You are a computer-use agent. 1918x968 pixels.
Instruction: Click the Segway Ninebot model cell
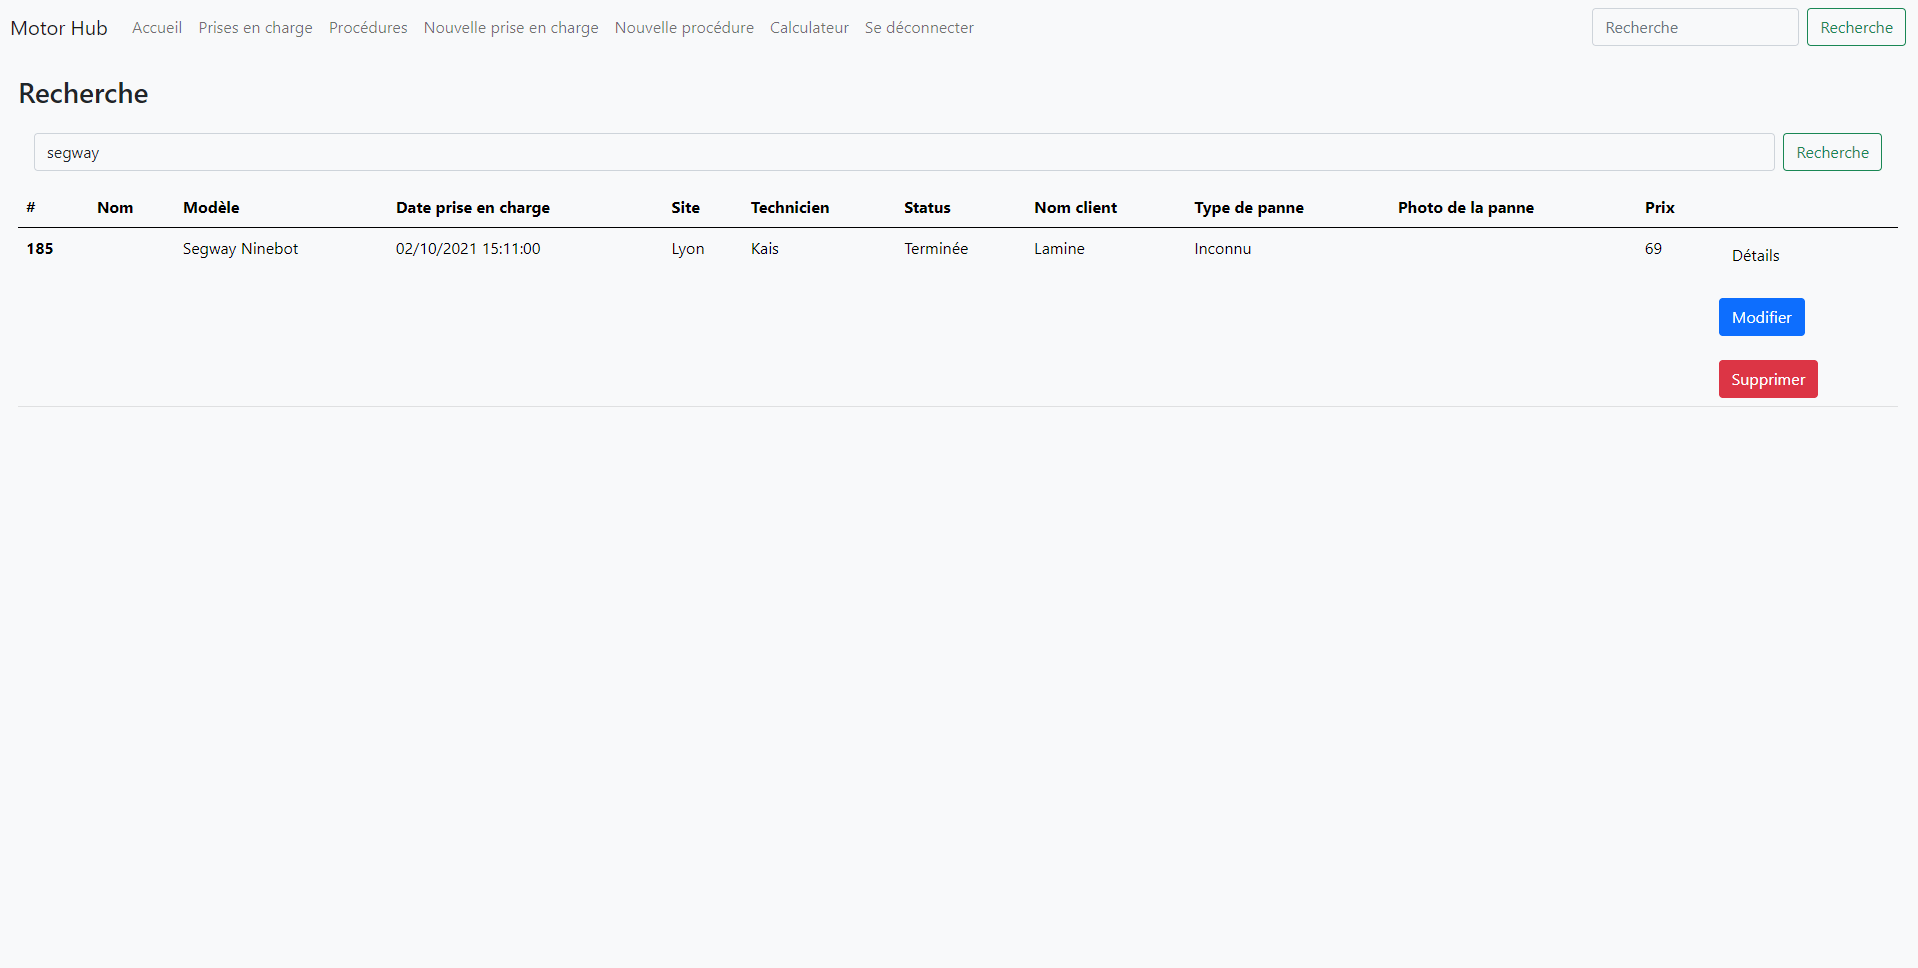coord(240,249)
